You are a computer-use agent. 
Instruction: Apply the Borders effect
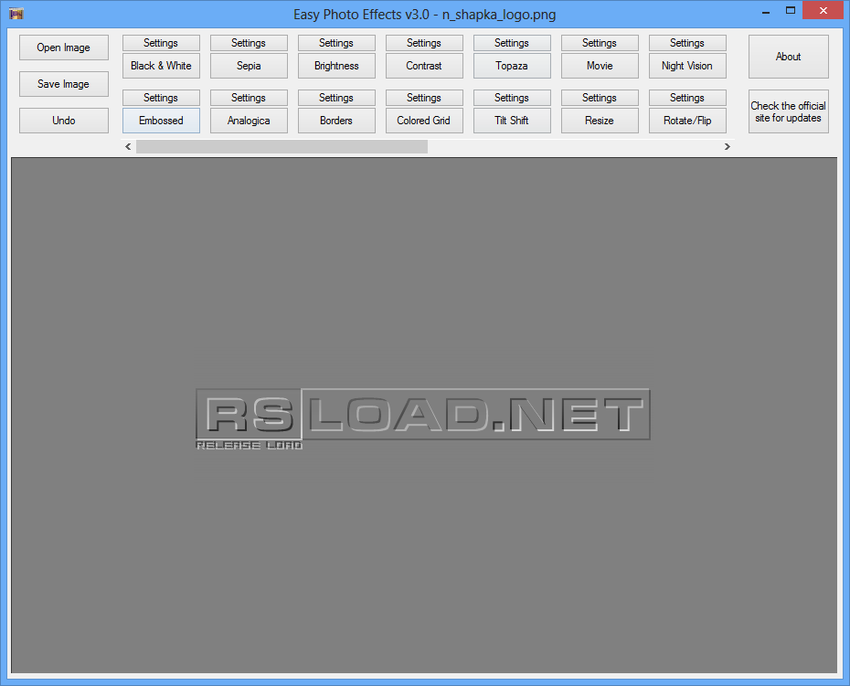pos(337,120)
